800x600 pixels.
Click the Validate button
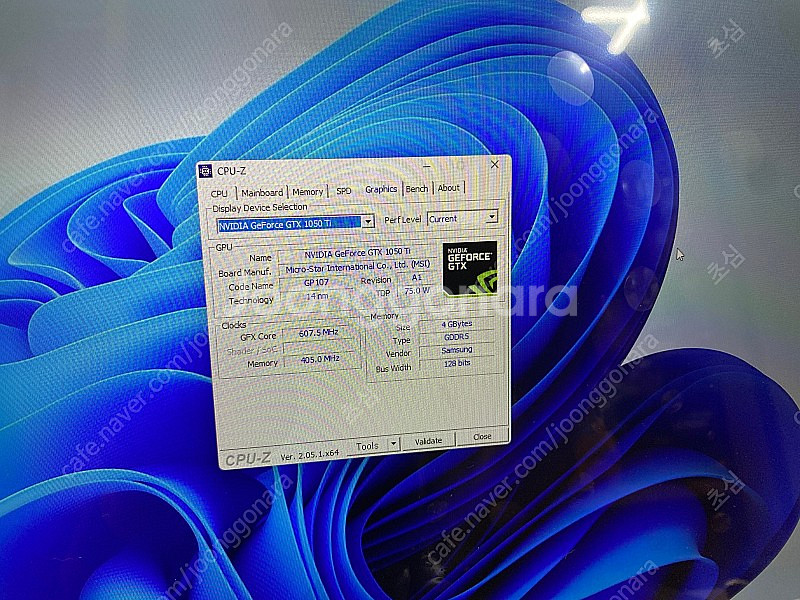click(428, 441)
